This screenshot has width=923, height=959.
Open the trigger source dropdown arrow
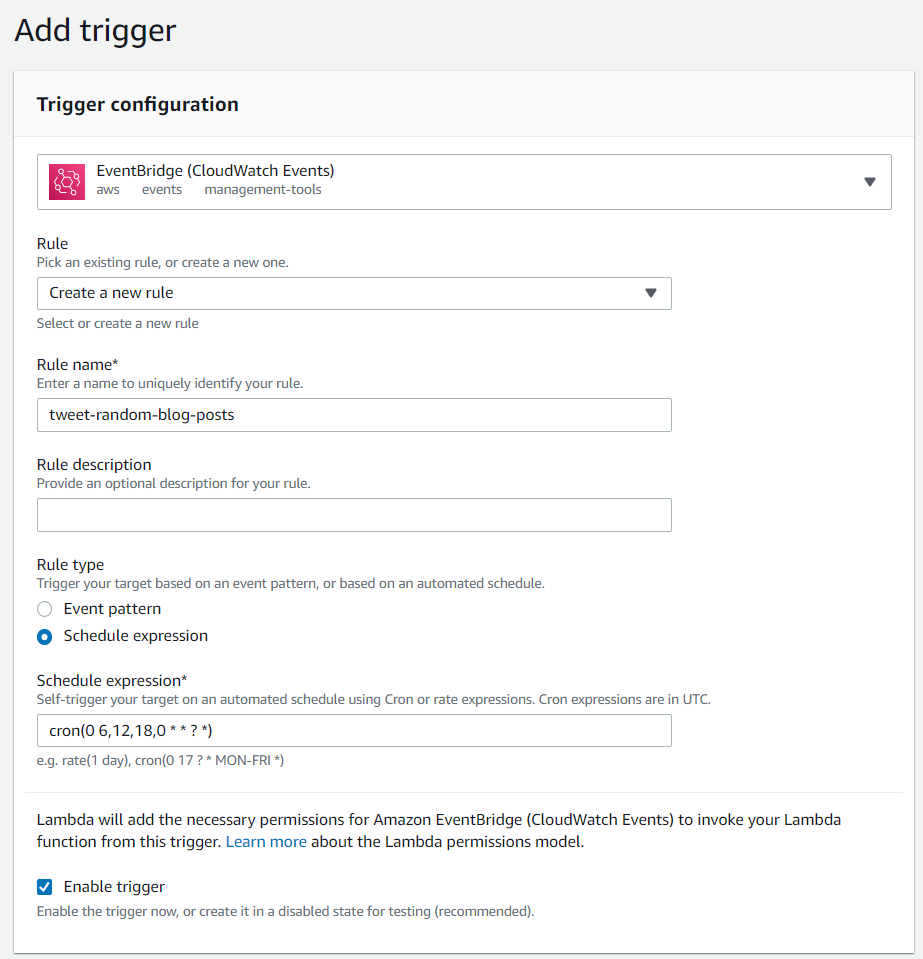point(869,182)
